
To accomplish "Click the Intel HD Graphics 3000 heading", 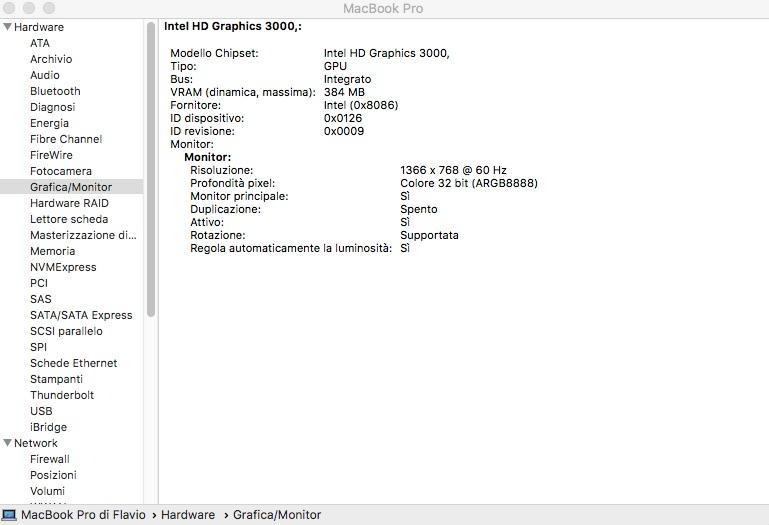I will [x=232, y=26].
